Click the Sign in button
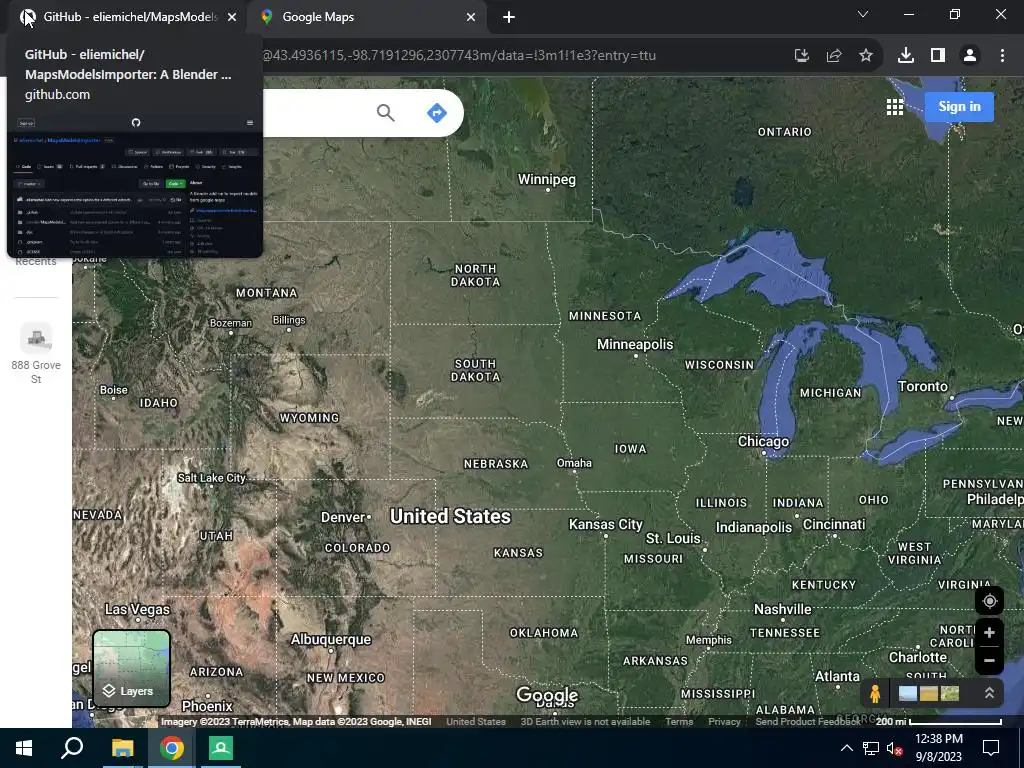 959,106
